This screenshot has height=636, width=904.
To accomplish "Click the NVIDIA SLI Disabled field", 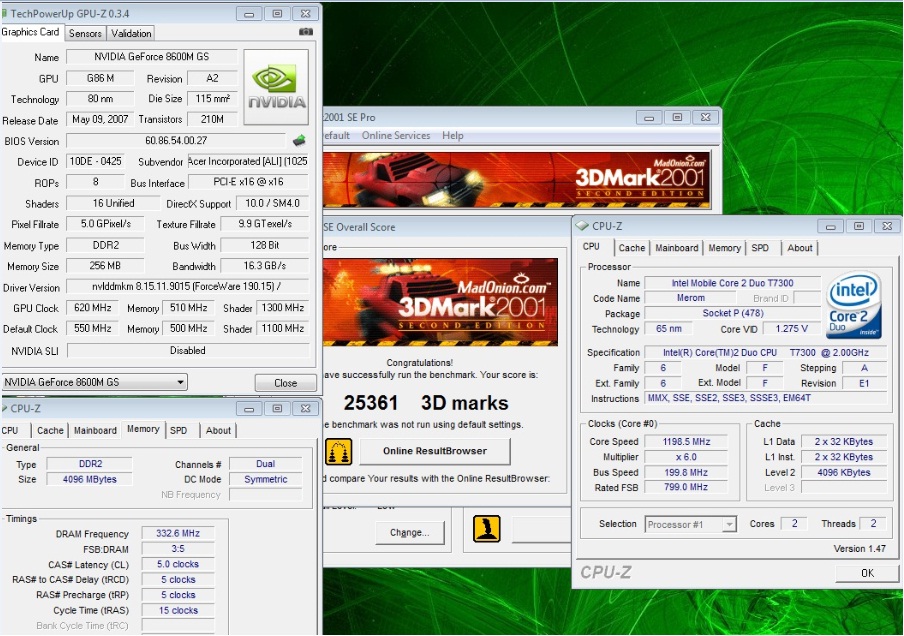I will pyautogui.click(x=187, y=350).
